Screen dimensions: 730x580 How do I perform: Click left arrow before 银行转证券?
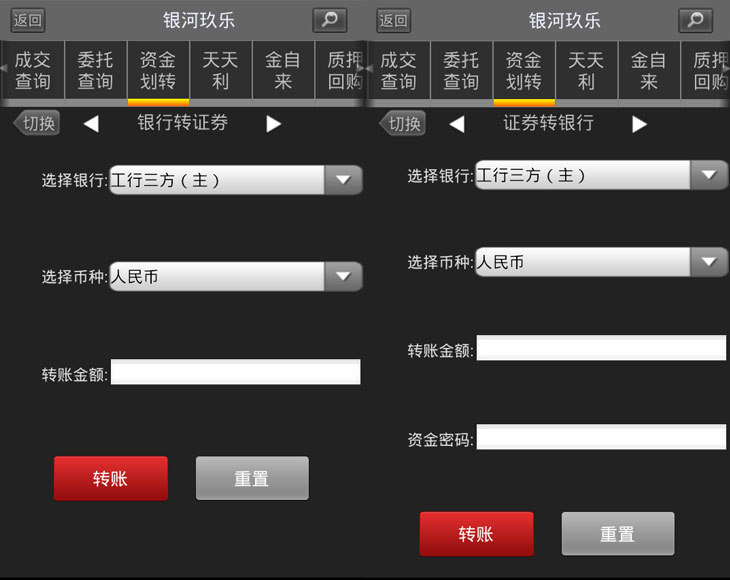pyautogui.click(x=91, y=124)
